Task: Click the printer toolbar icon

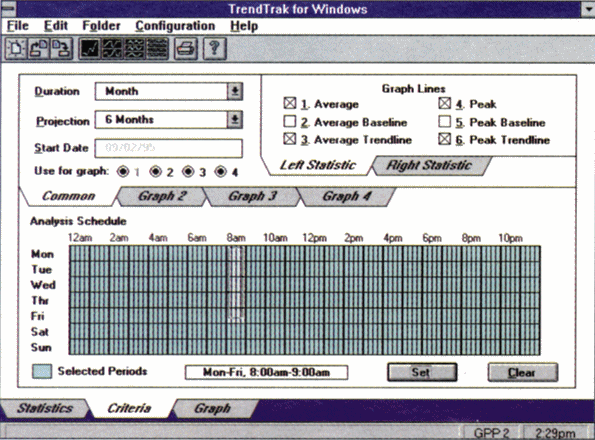Action: coord(186,49)
